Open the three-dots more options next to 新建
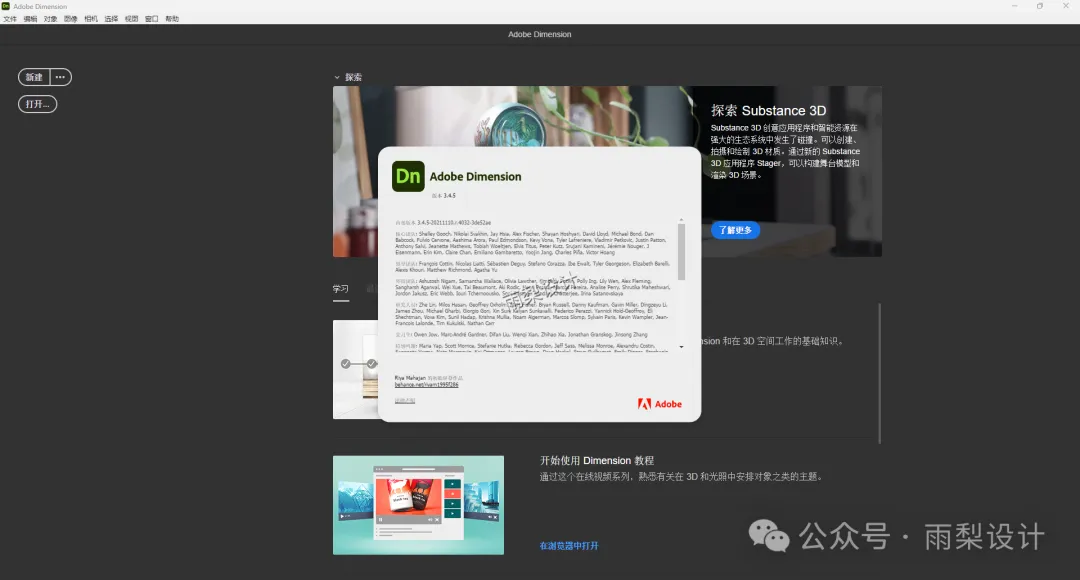Image resolution: width=1080 pixels, height=580 pixels. (61, 77)
